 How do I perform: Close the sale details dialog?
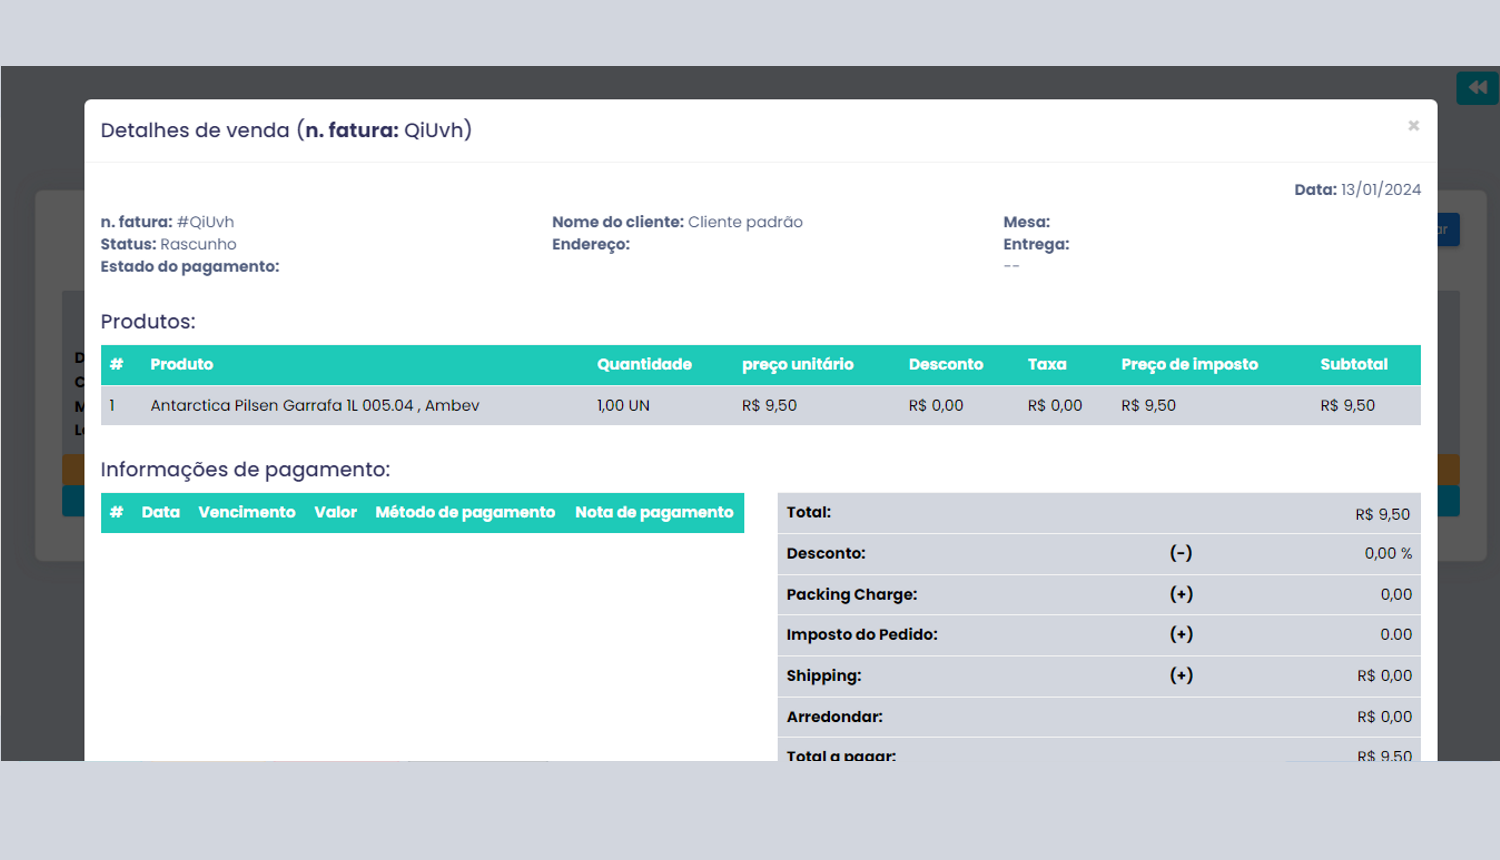tap(1413, 125)
